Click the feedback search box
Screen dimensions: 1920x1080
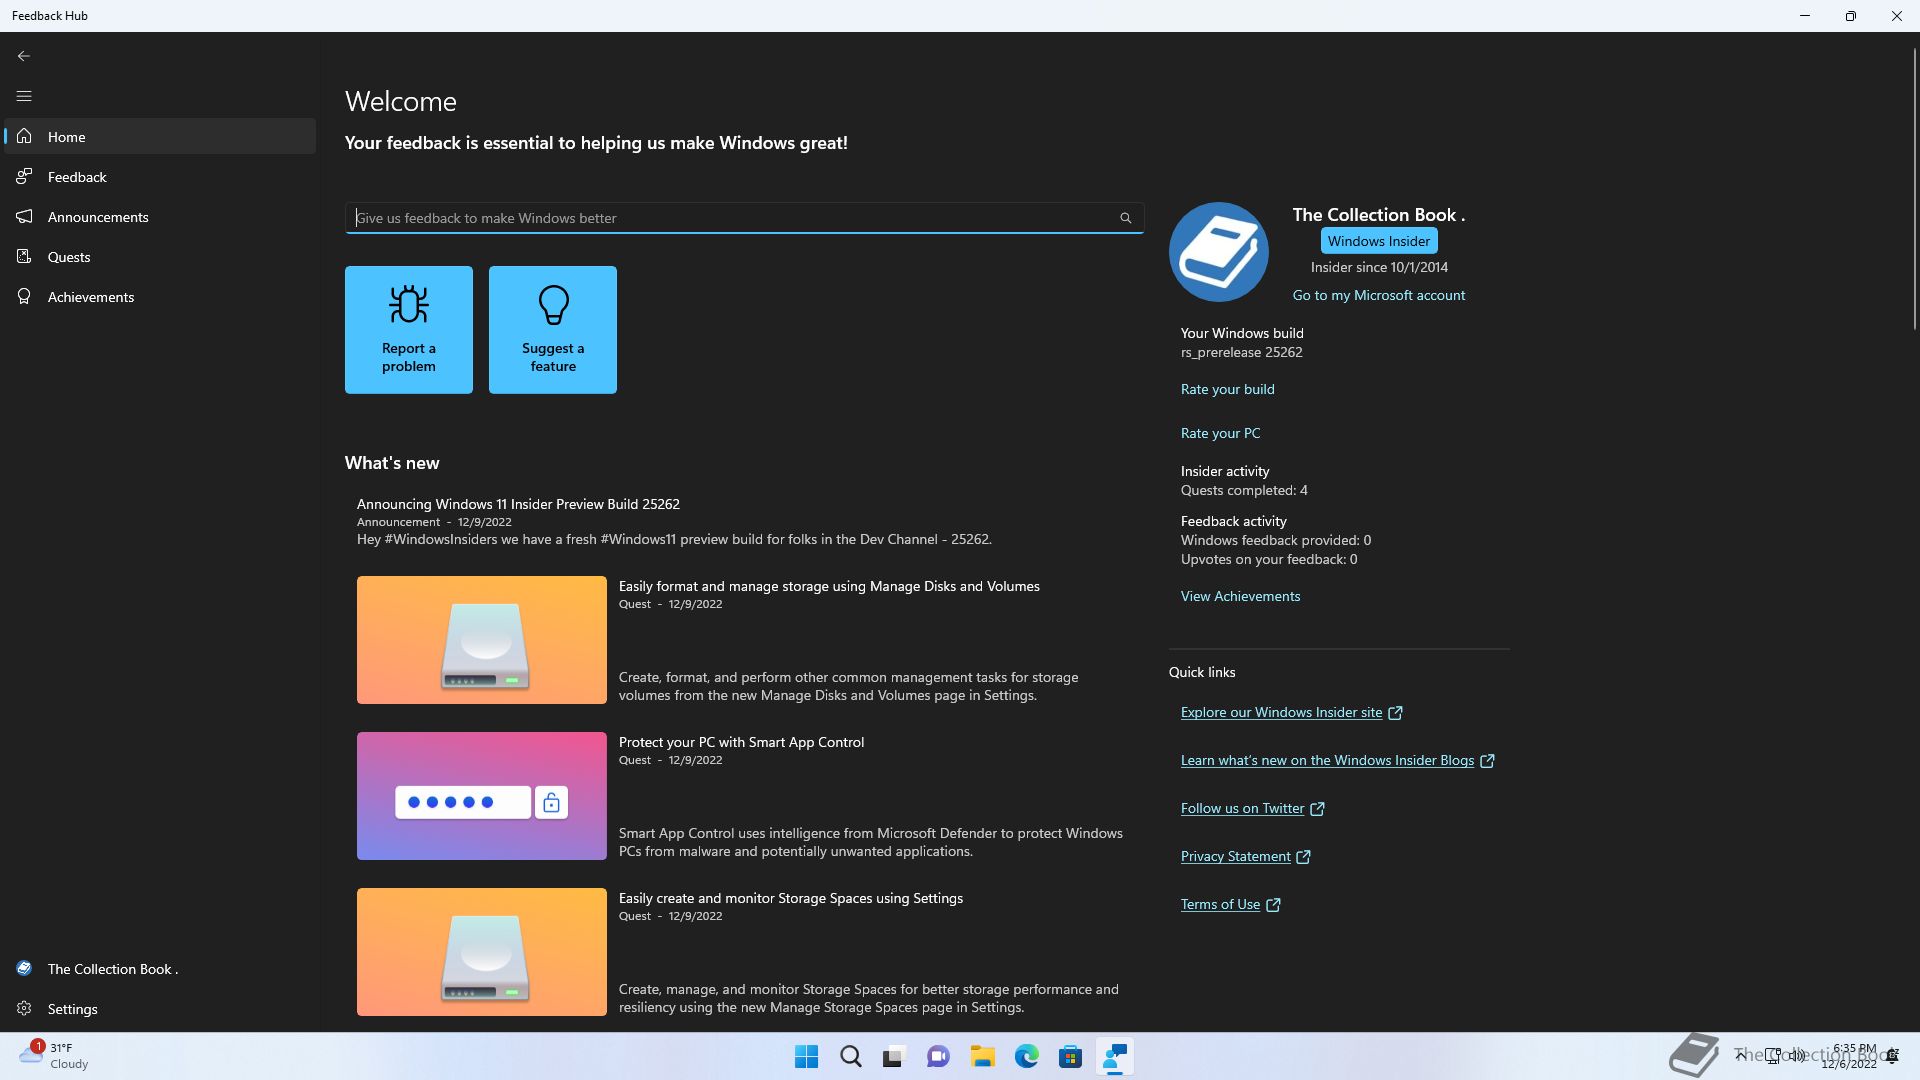pos(744,218)
